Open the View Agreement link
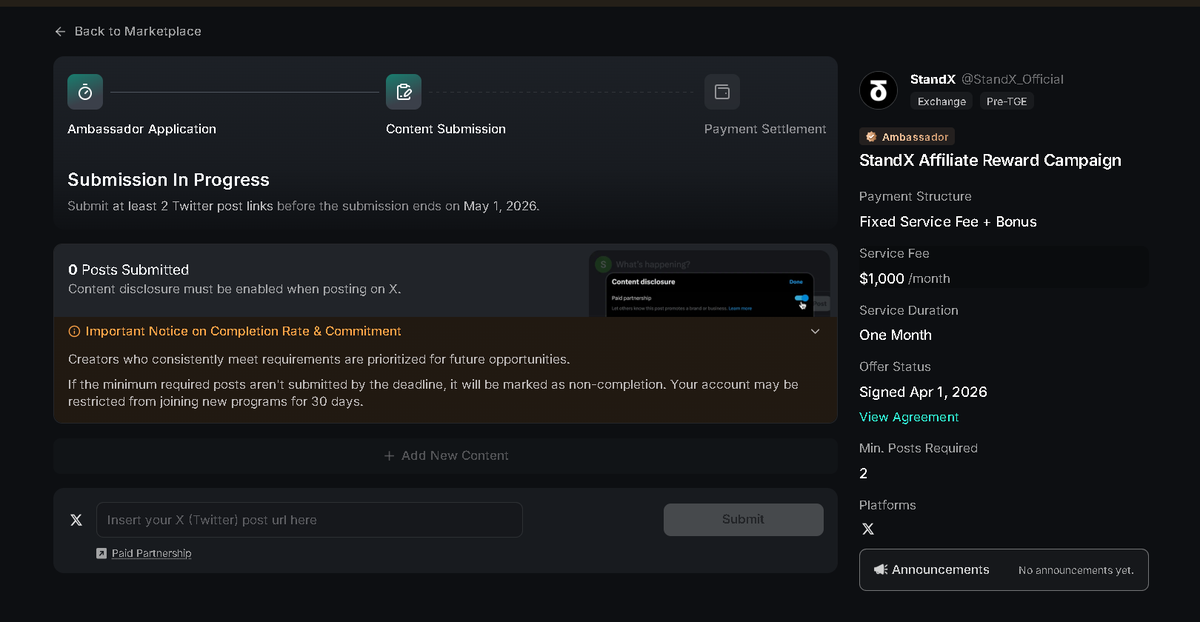Image resolution: width=1200 pixels, height=622 pixels. (x=909, y=417)
